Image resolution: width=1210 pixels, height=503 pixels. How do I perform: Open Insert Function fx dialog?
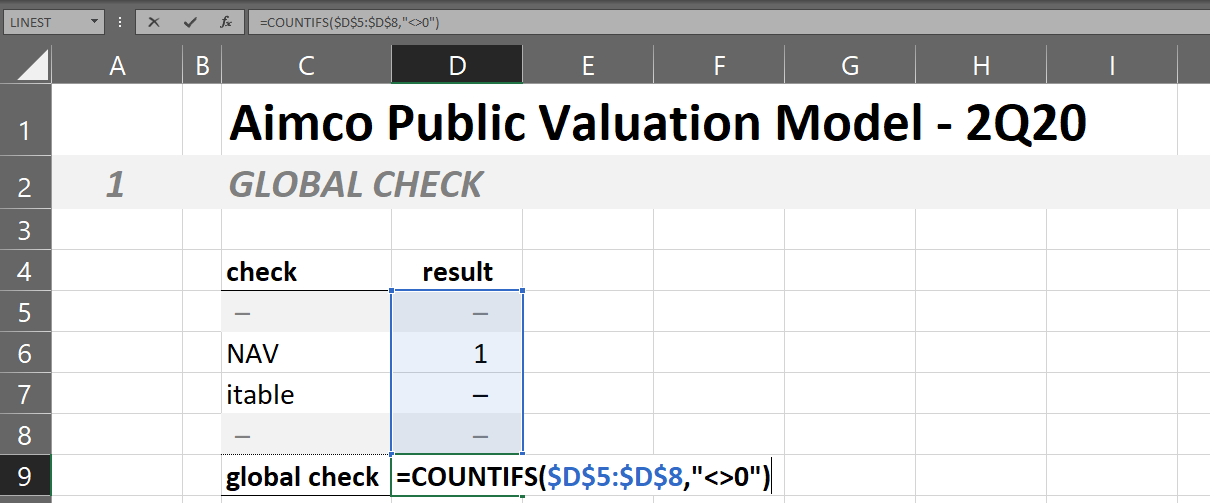(226, 21)
